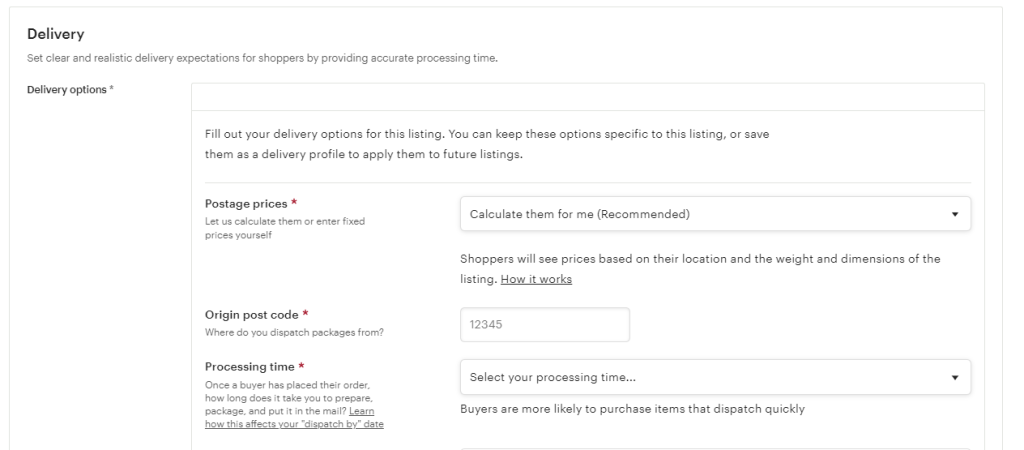1024x450 pixels.
Task: Click the Buyers are more likely hint text
Action: [x=632, y=409]
